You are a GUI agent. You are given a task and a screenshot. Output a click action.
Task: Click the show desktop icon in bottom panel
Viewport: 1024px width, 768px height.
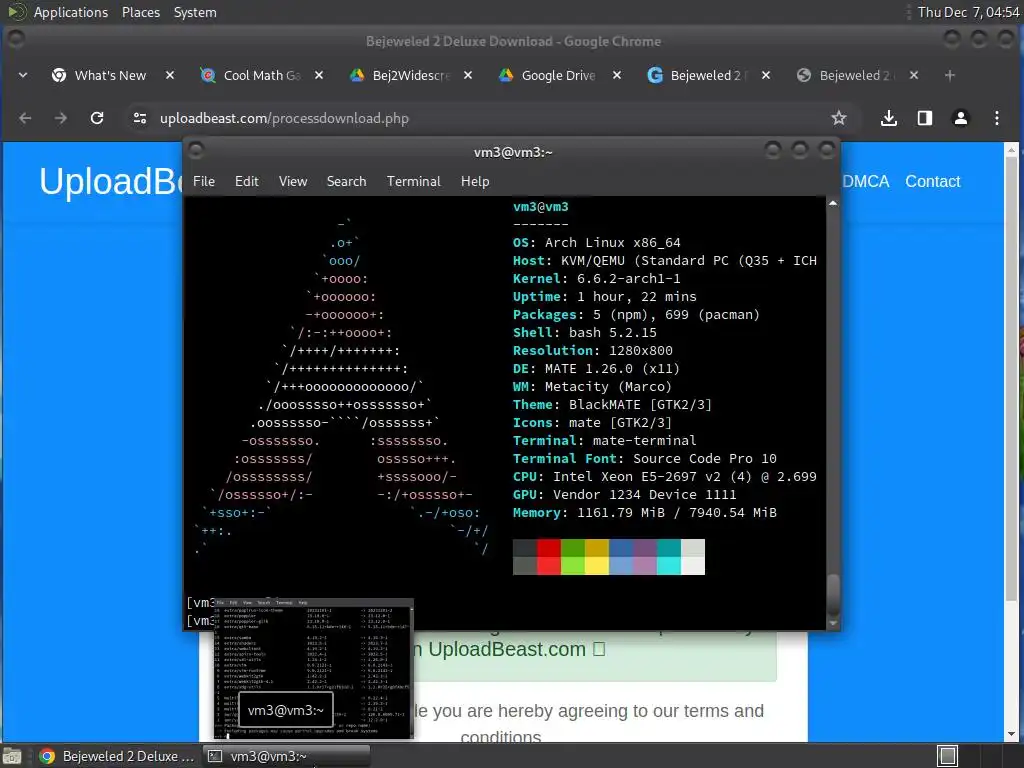point(12,756)
